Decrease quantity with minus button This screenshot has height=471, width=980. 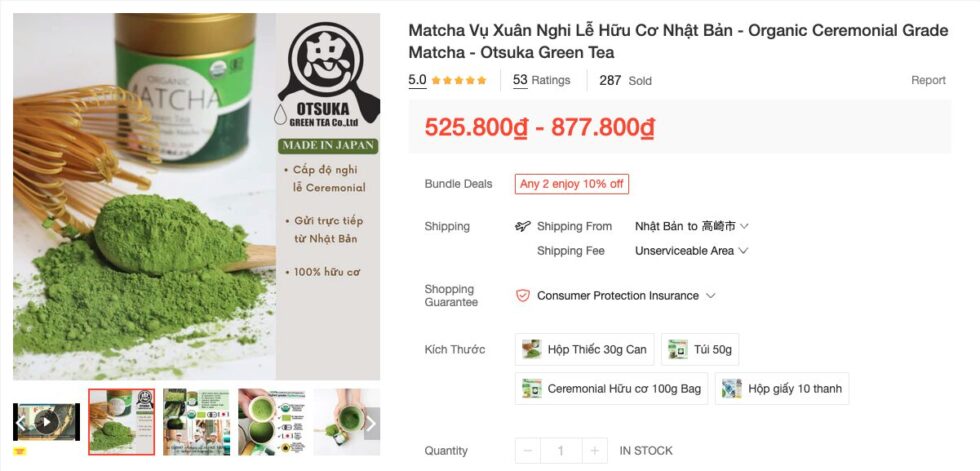coord(528,450)
